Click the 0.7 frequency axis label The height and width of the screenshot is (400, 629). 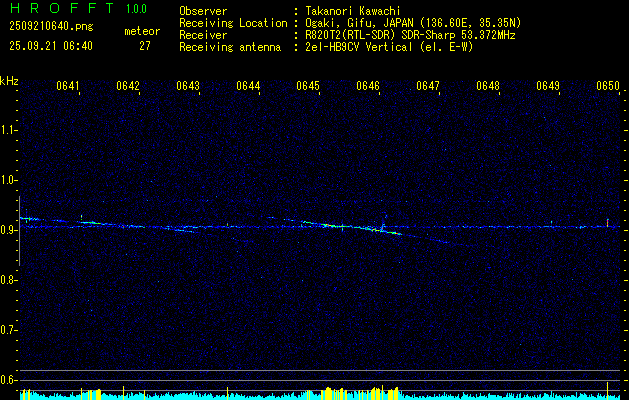point(8,330)
